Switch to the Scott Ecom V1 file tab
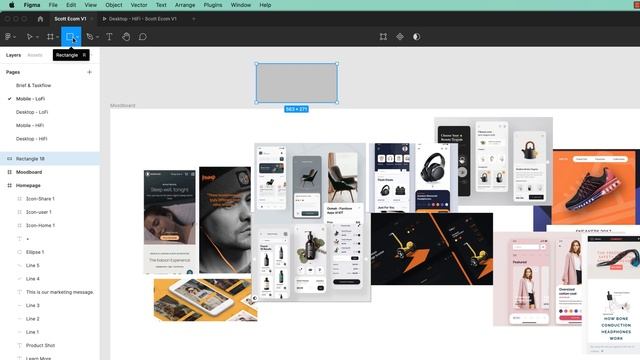The height and width of the screenshot is (360, 640). (70, 19)
